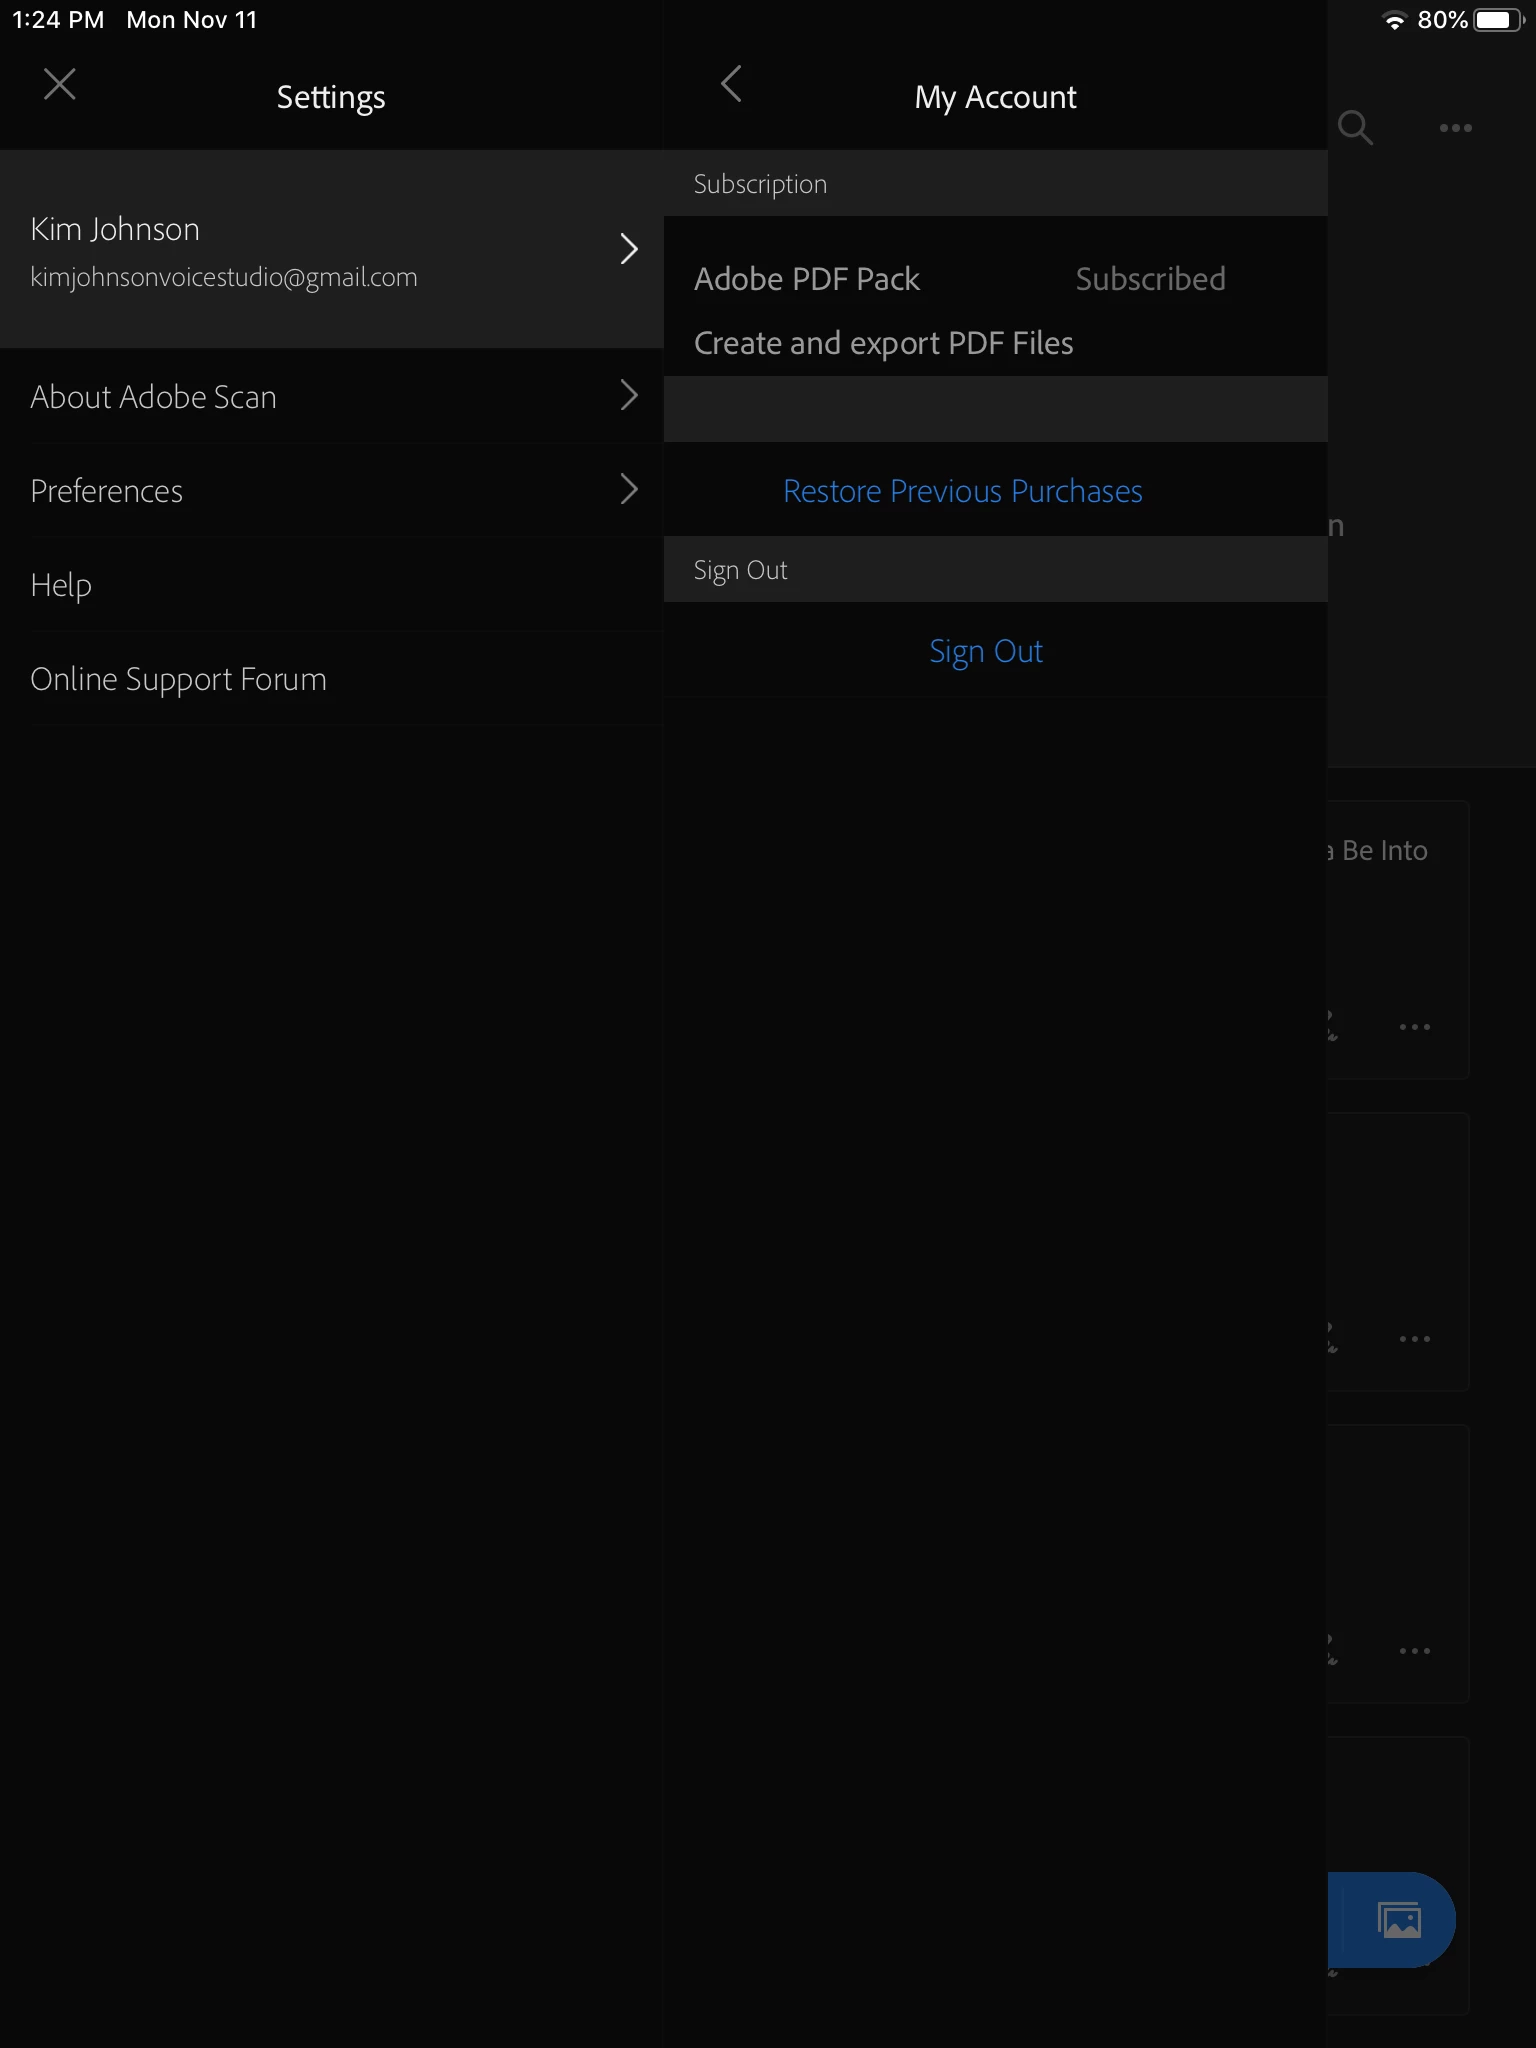1536x2048 pixels.
Task: Open the search icon in the background library
Action: (1355, 127)
